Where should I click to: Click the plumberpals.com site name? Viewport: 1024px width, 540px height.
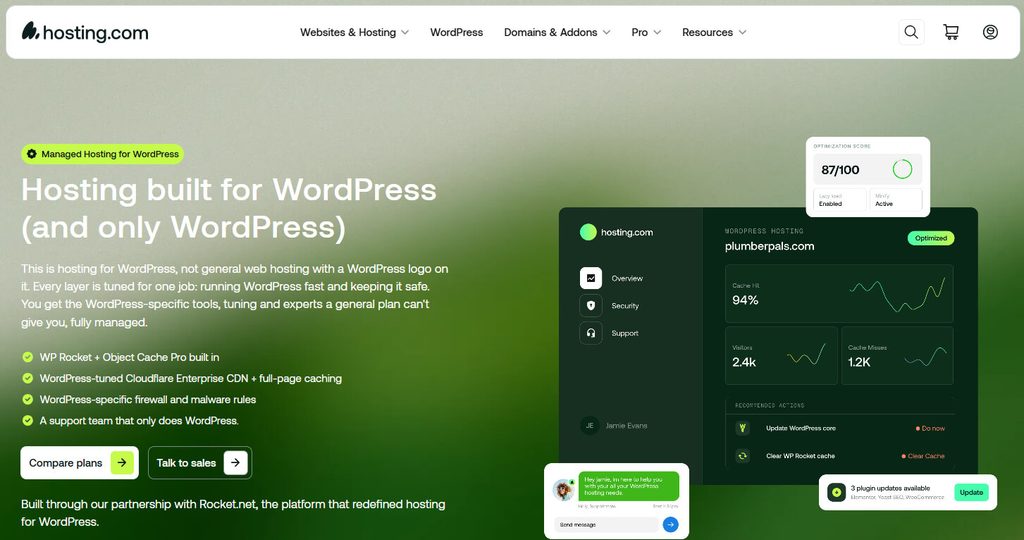point(769,246)
